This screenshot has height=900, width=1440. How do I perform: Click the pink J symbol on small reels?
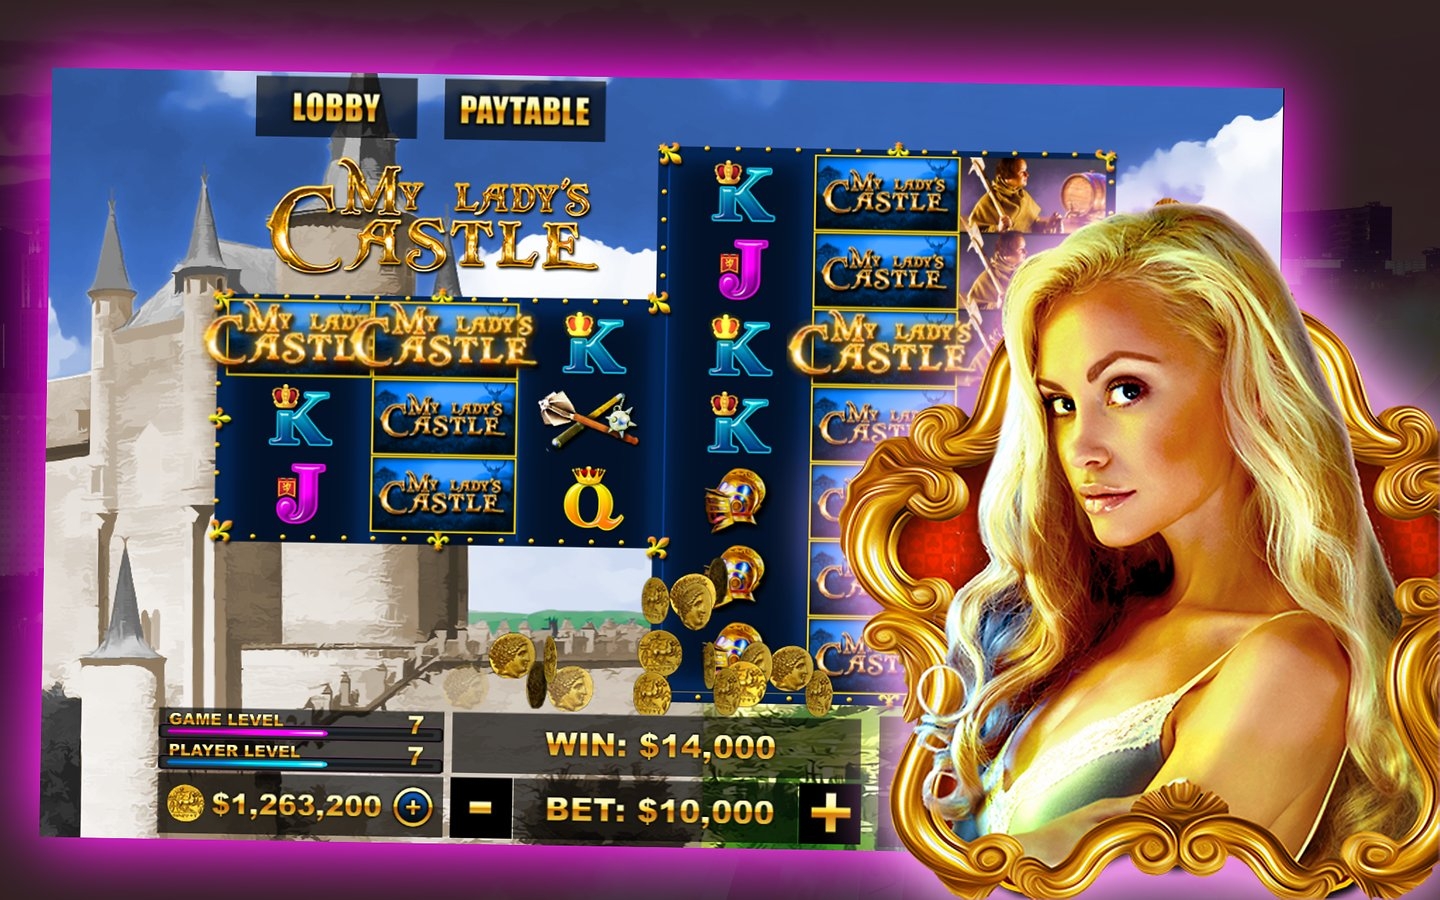(299, 492)
